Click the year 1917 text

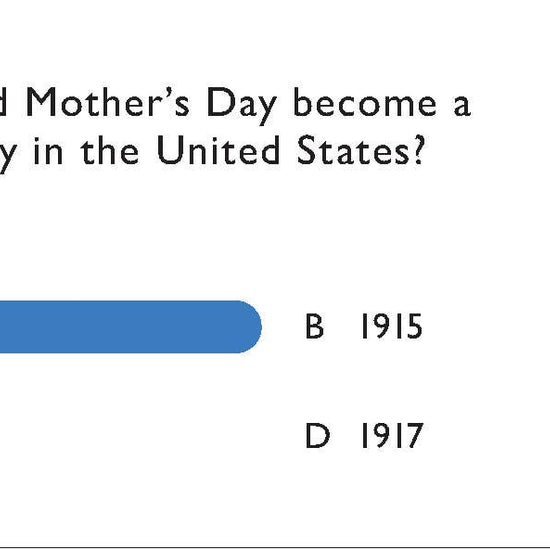[x=393, y=435]
